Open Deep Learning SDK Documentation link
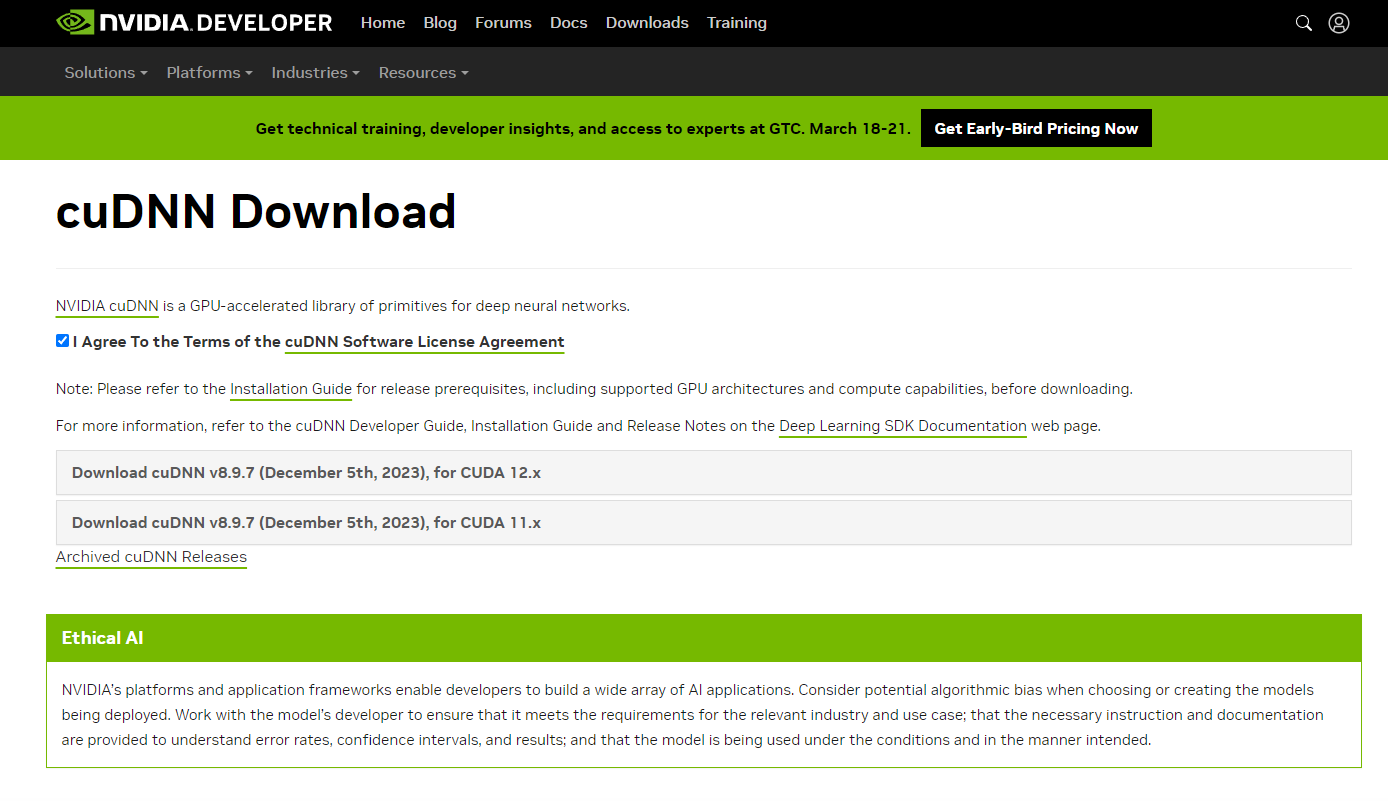This screenshot has height=801, width=1388. point(903,426)
